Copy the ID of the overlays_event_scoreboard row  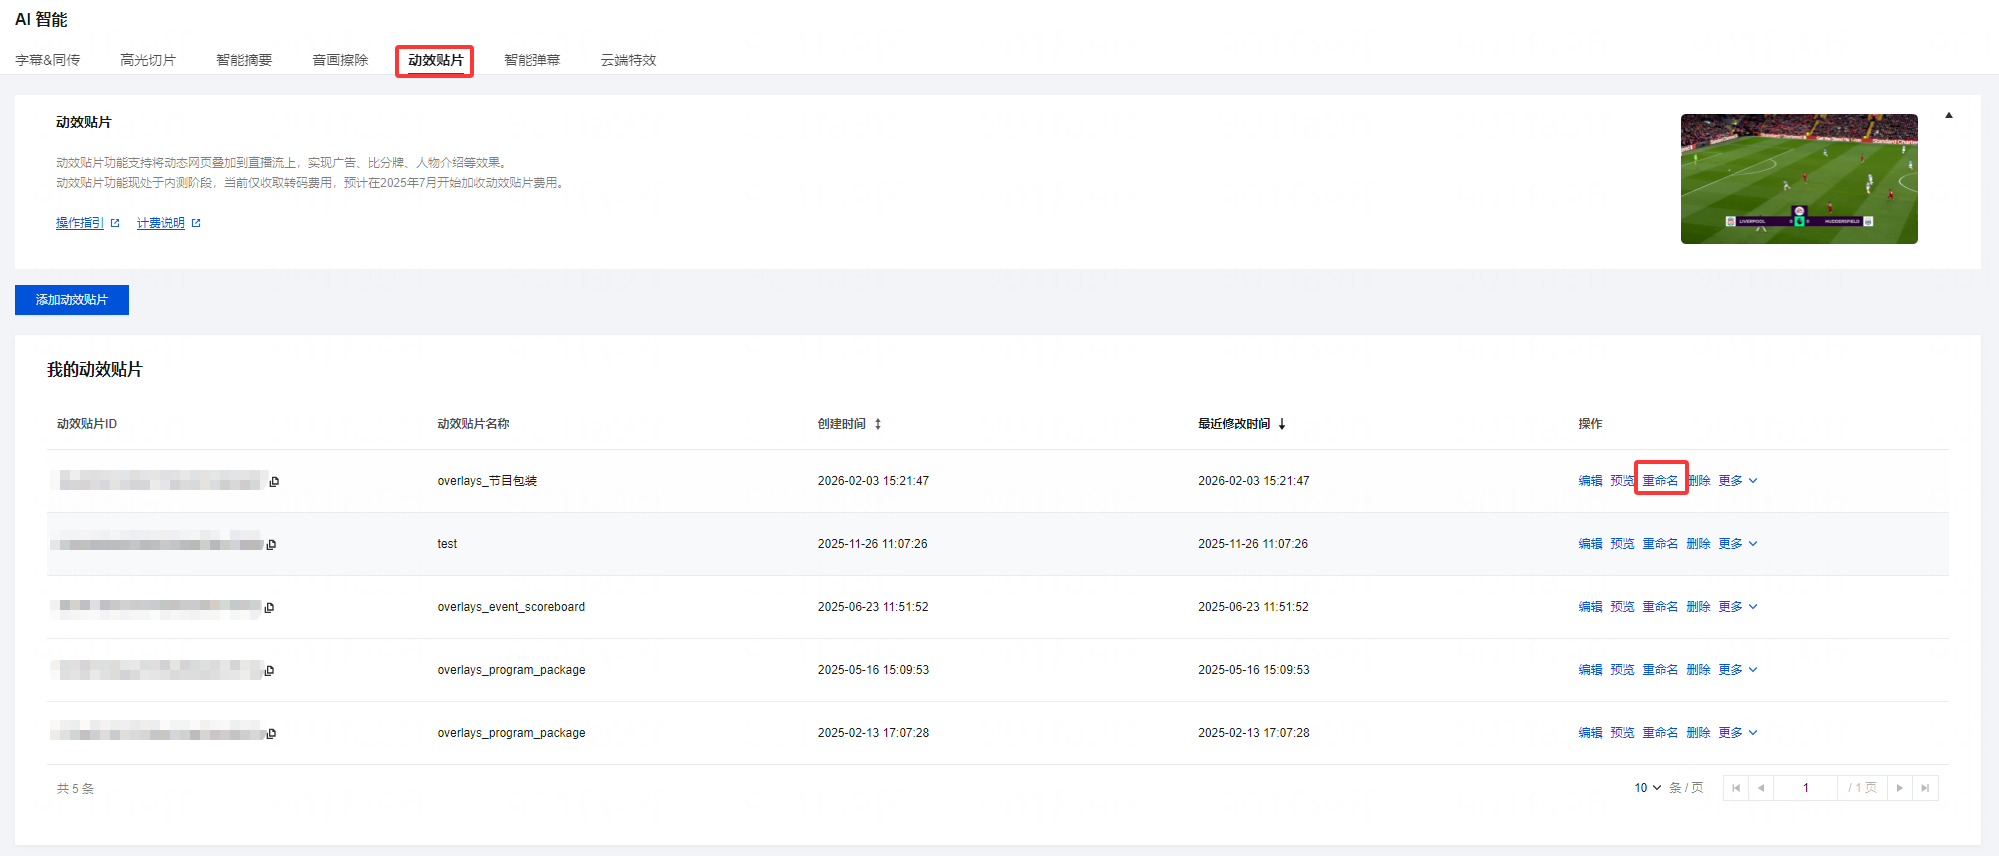pyautogui.click(x=269, y=608)
